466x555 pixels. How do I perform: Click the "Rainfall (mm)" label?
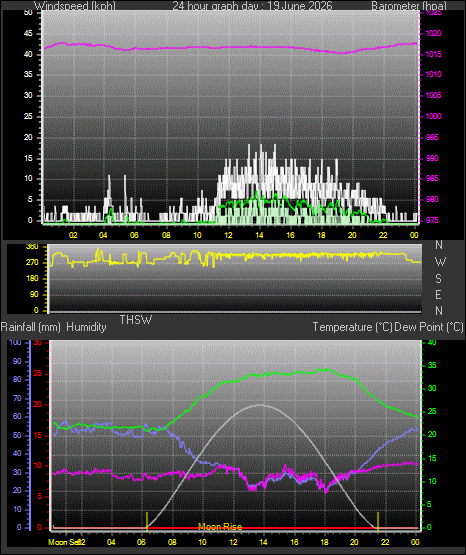tap(31, 327)
